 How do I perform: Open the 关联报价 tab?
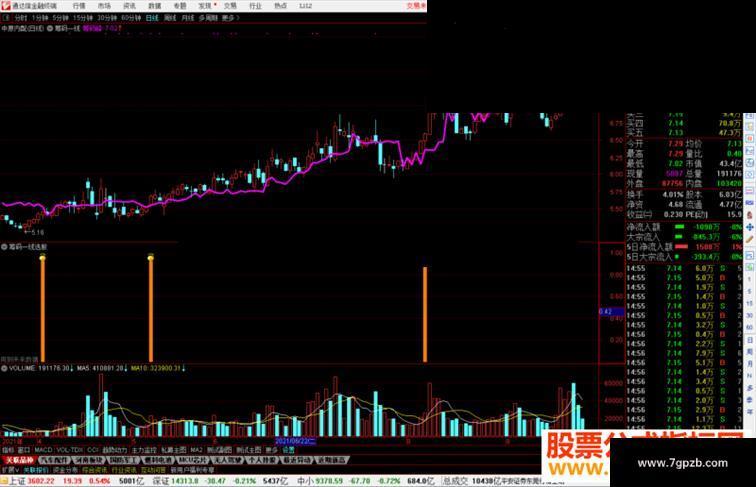click(x=36, y=470)
